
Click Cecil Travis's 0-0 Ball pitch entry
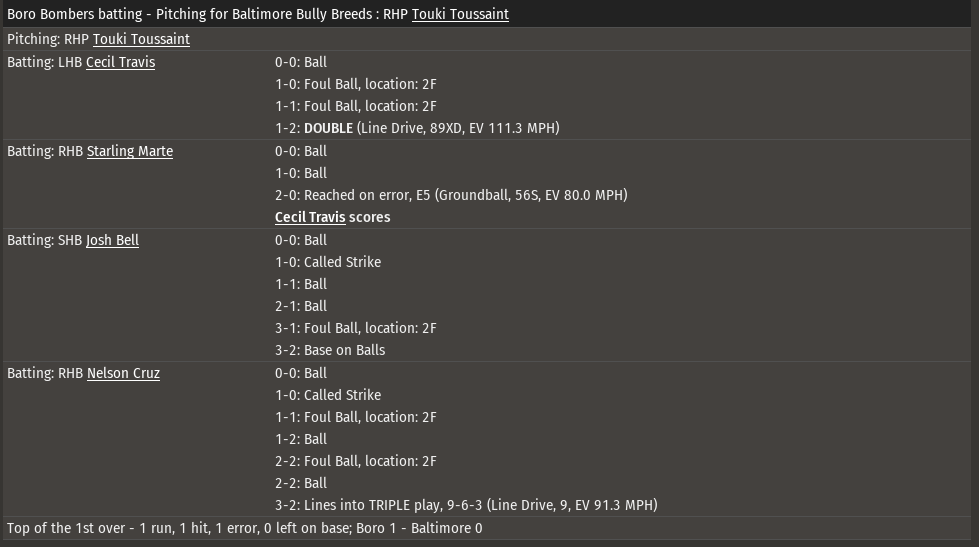point(301,62)
